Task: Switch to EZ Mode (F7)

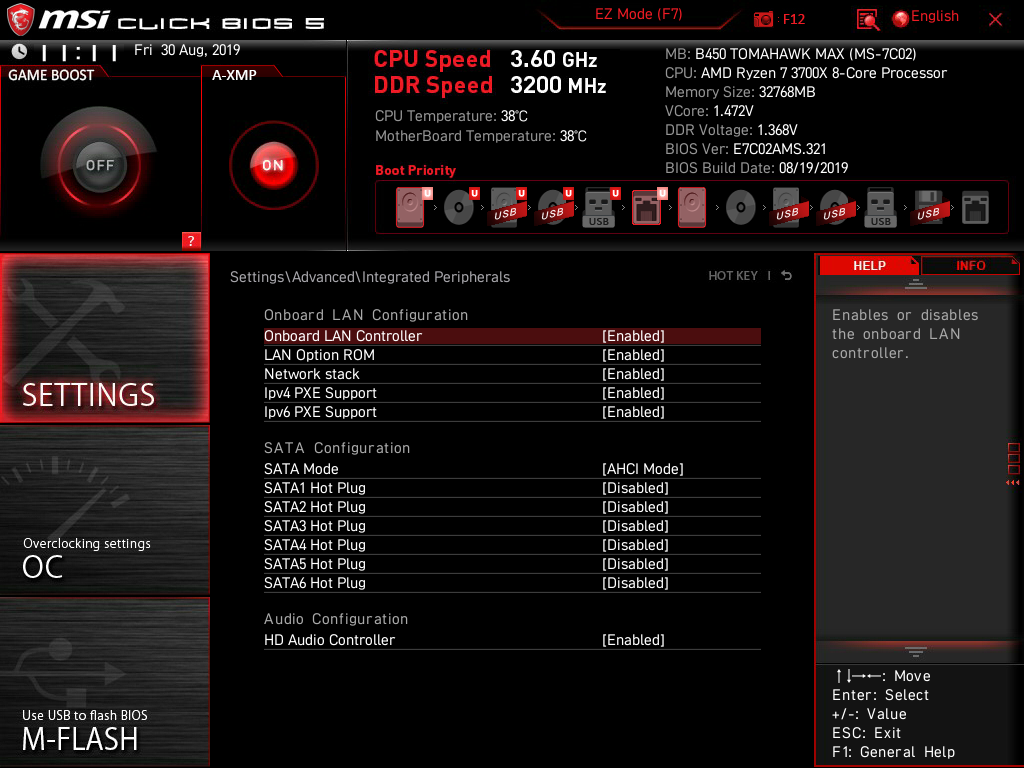Action: (638, 14)
